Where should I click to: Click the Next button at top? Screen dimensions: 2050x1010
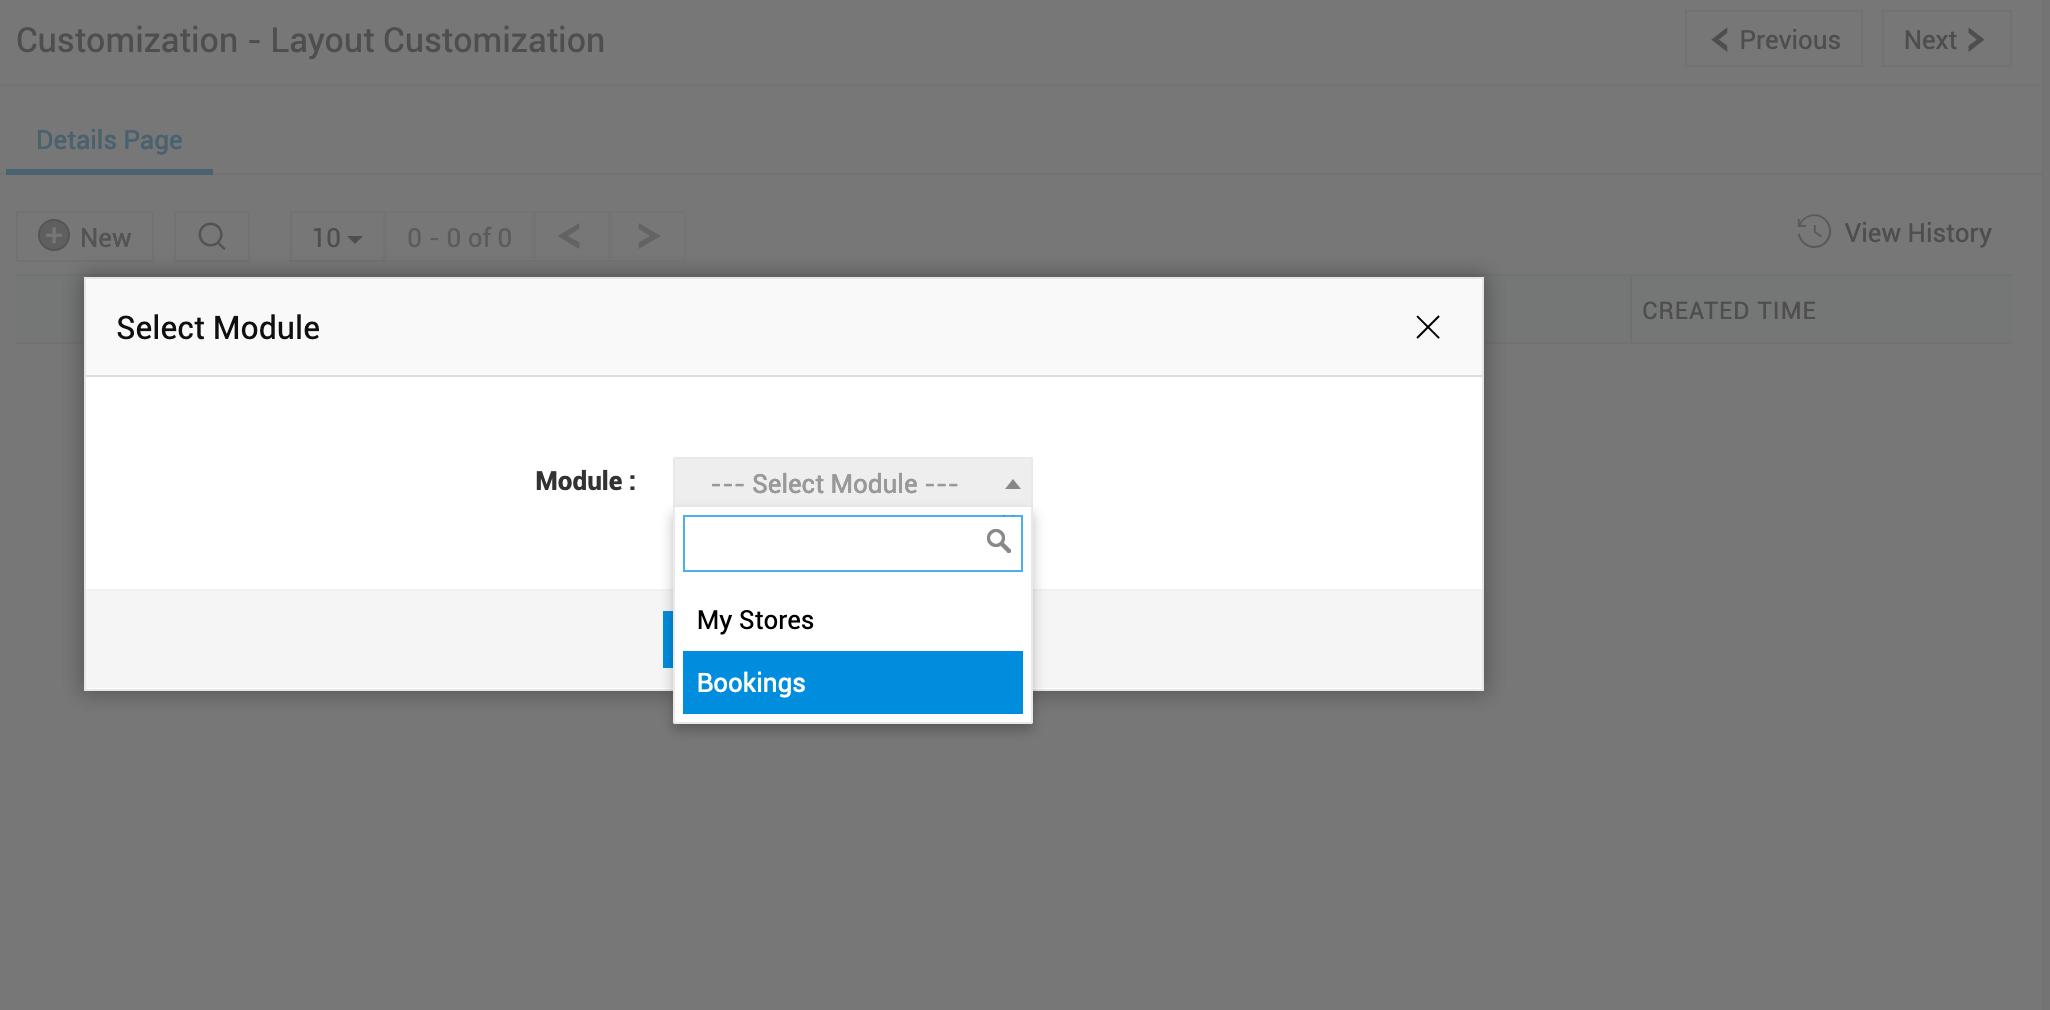click(x=1946, y=40)
